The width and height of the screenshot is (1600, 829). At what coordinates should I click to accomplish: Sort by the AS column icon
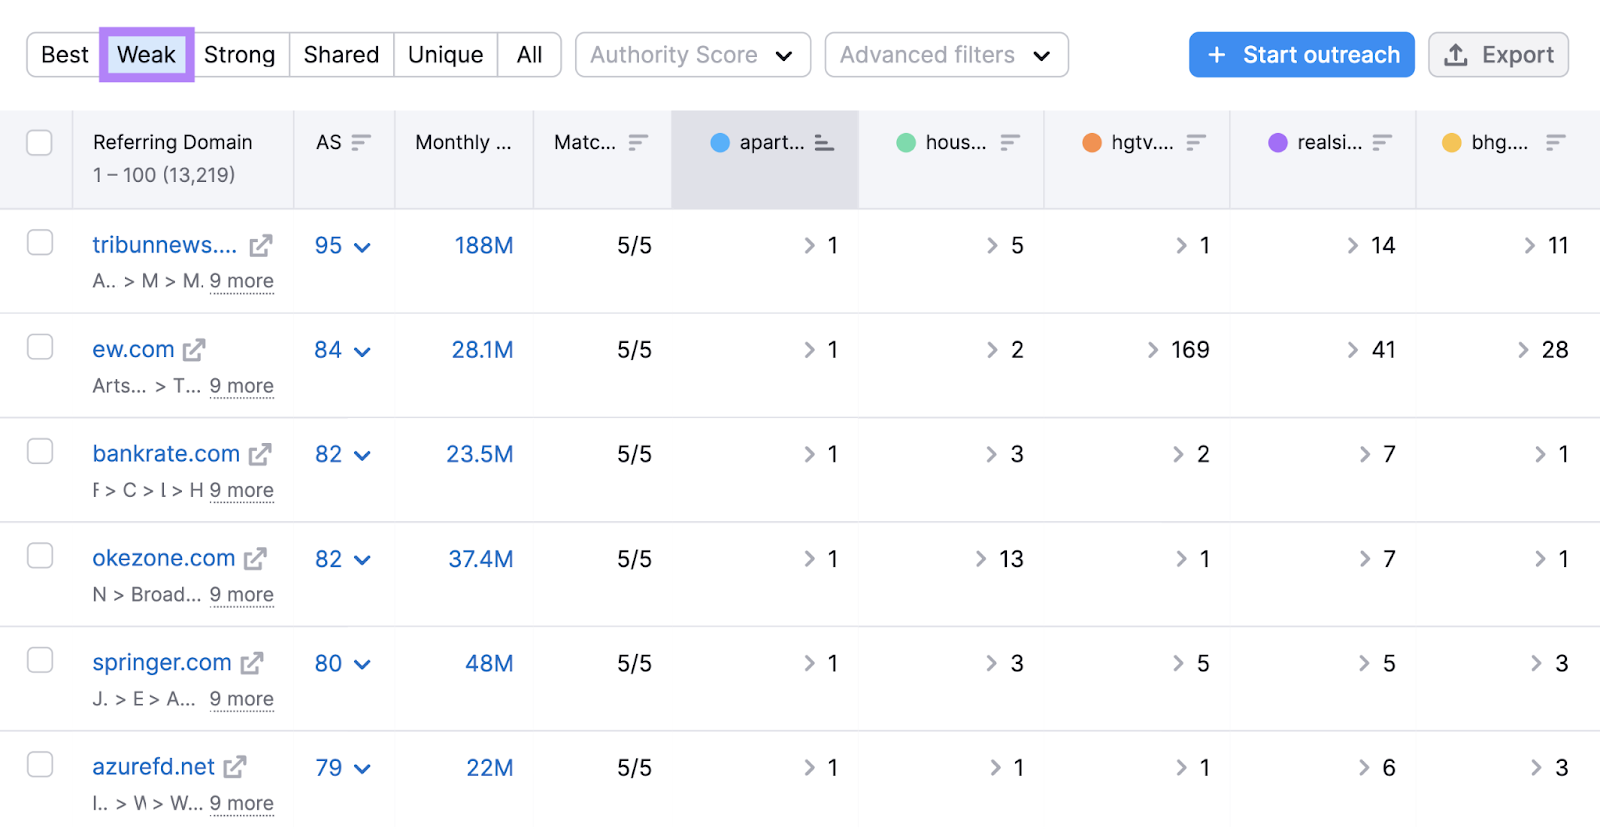pos(361,142)
